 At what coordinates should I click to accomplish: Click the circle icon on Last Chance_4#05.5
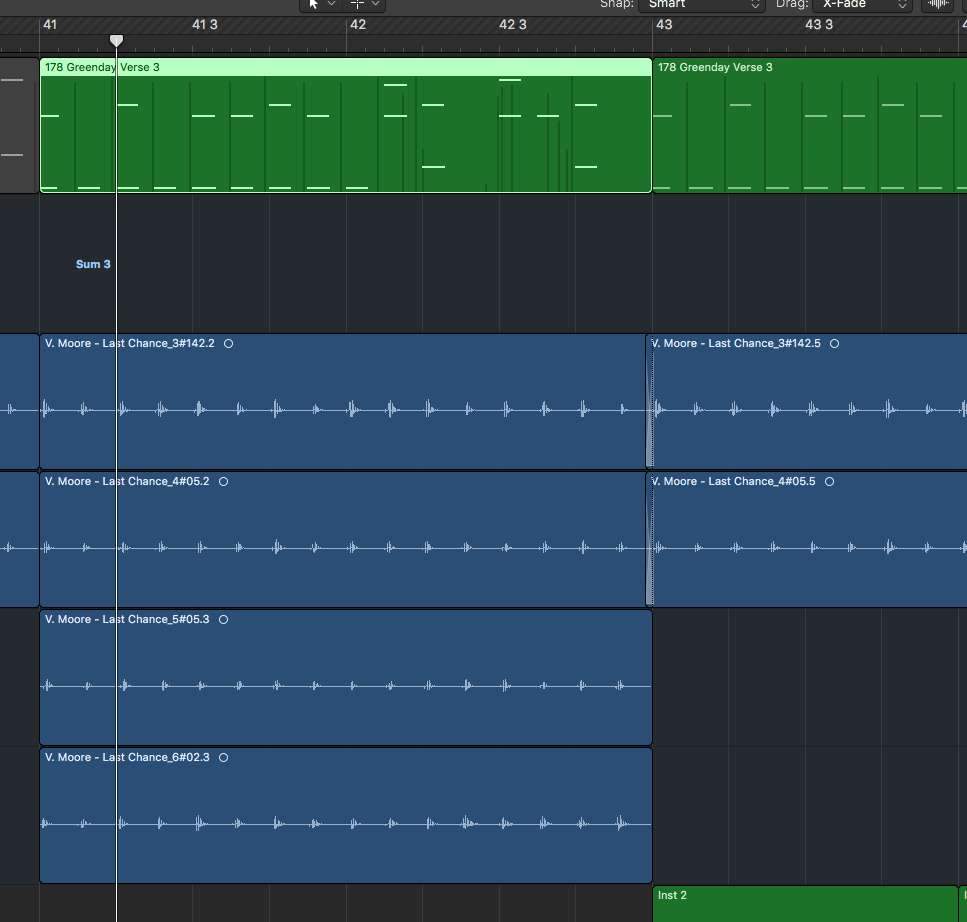[829, 482]
